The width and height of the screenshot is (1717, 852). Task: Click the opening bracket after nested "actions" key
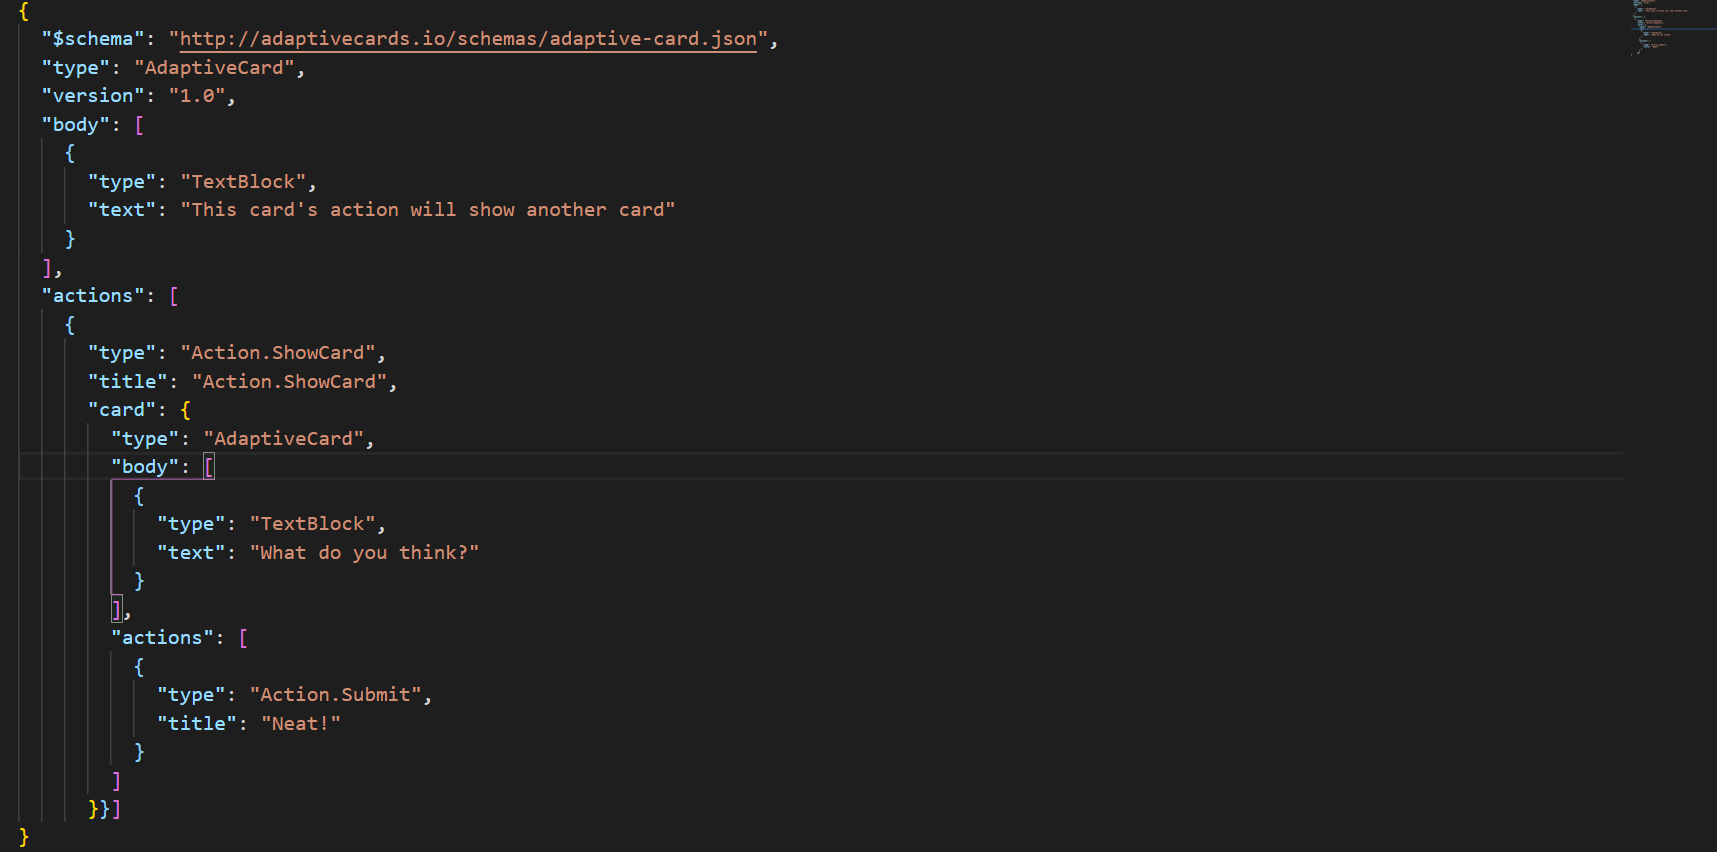[243, 638]
